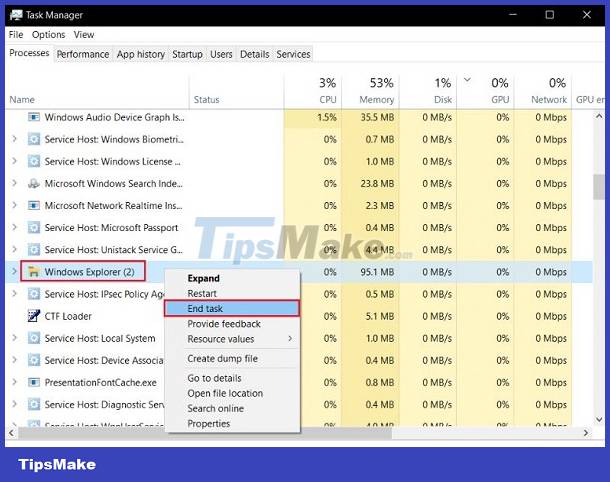610x482 pixels.
Task: Switch to the App history tab
Action: click(x=141, y=54)
